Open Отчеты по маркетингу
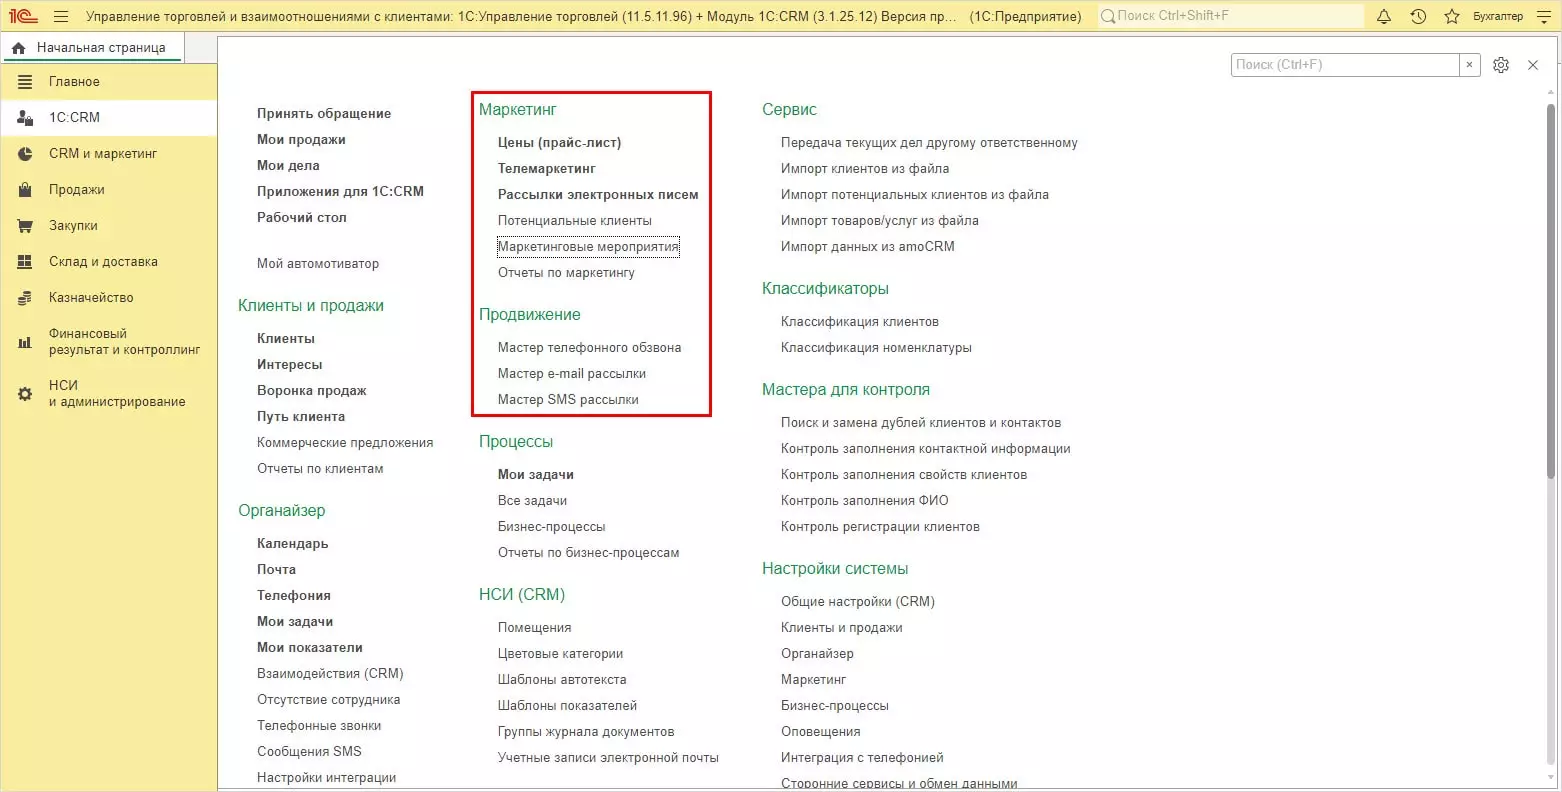Viewport: 1562px width, 792px height. click(566, 273)
